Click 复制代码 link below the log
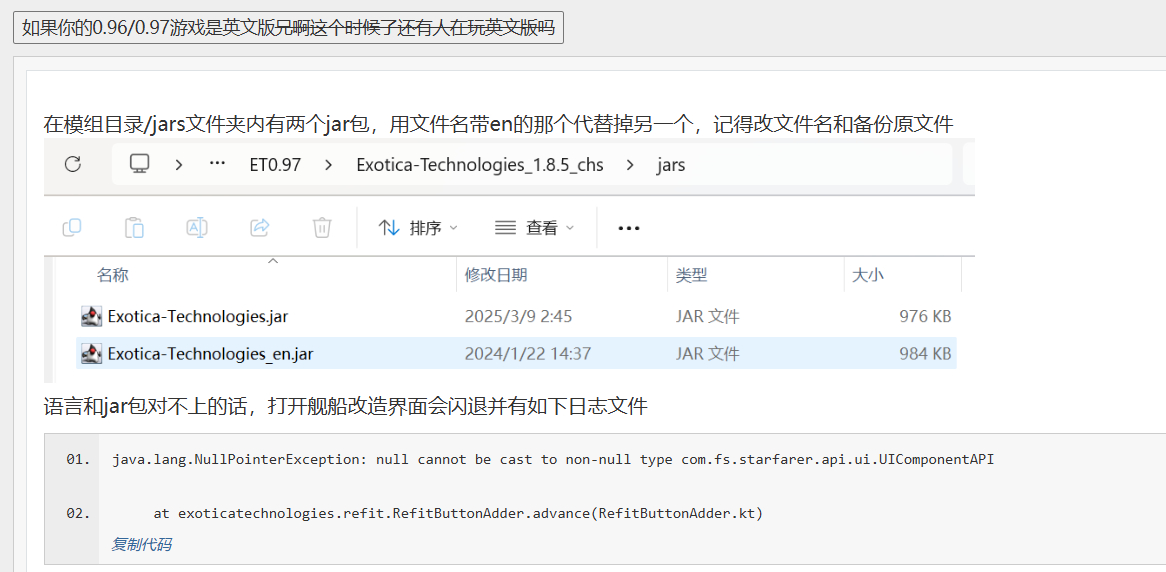This screenshot has width=1166, height=572. 141,545
